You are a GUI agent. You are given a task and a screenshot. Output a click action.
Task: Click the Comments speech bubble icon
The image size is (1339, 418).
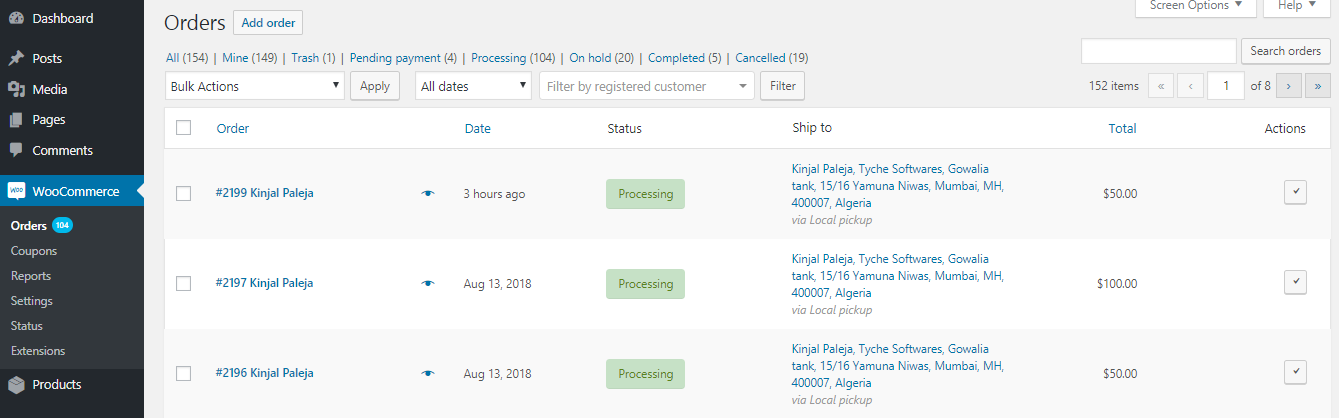pyautogui.click(x=16, y=151)
